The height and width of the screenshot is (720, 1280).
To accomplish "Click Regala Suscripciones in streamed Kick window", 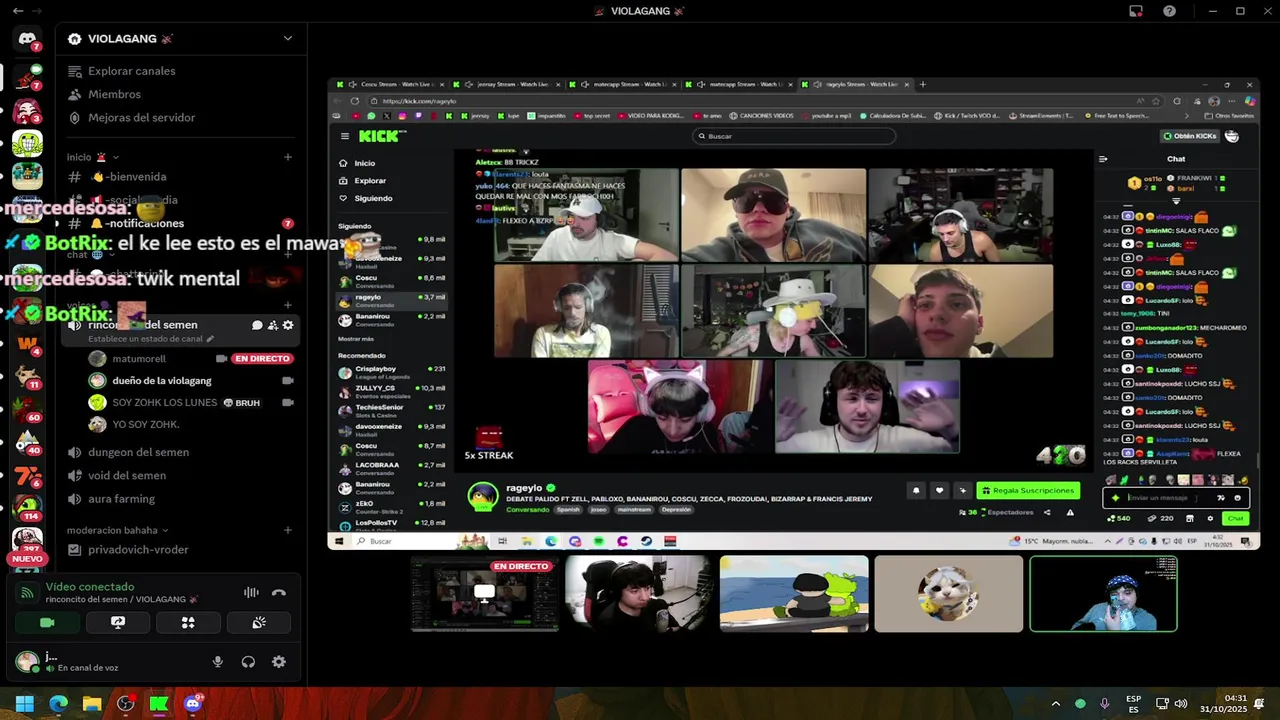I will pyautogui.click(x=1029, y=490).
